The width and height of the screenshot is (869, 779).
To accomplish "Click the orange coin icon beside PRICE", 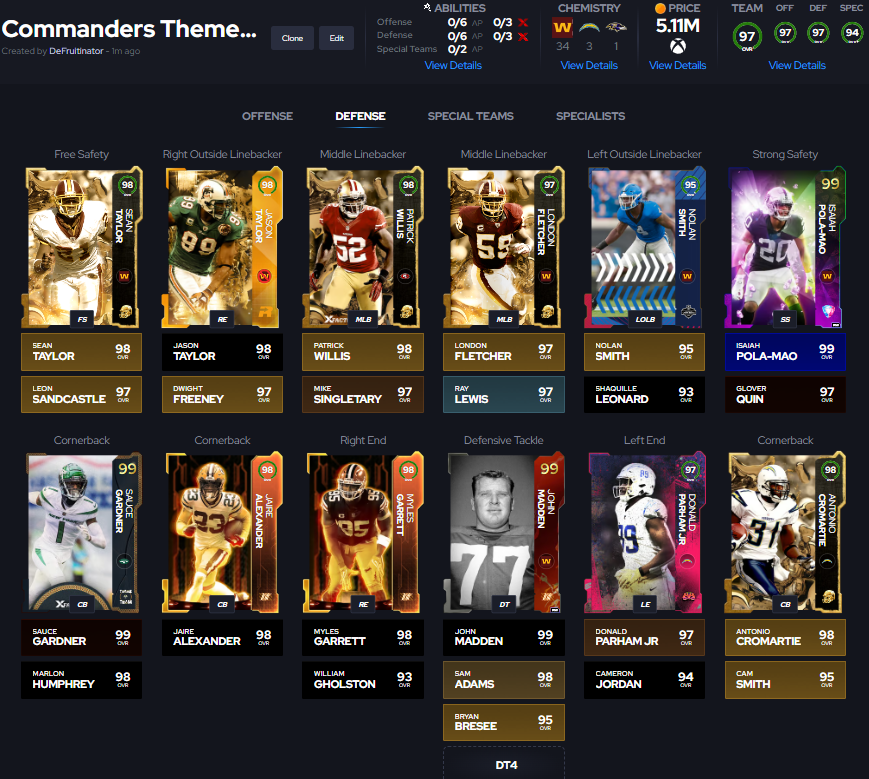I will pos(657,8).
